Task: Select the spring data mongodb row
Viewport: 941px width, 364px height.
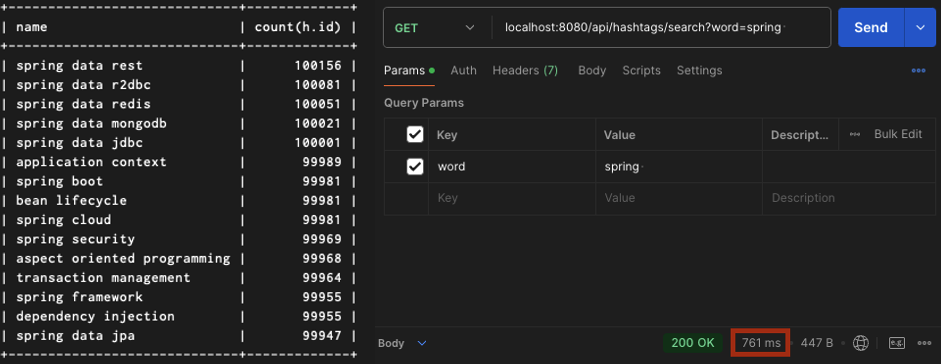Action: point(179,124)
